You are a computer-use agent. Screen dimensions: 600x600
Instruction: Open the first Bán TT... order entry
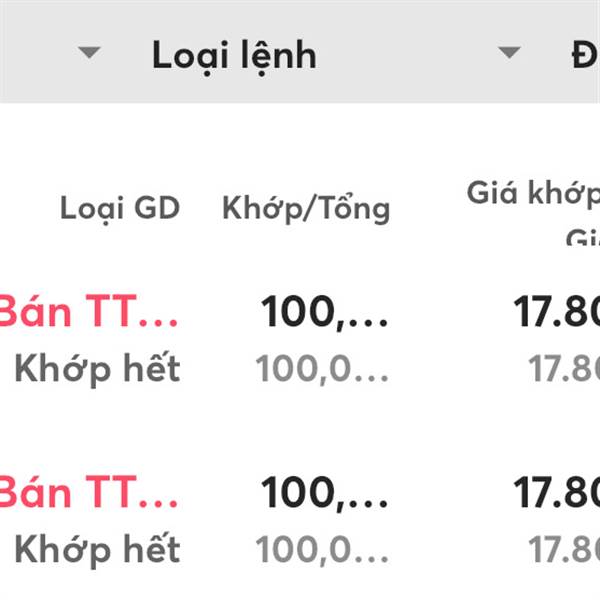88,311
